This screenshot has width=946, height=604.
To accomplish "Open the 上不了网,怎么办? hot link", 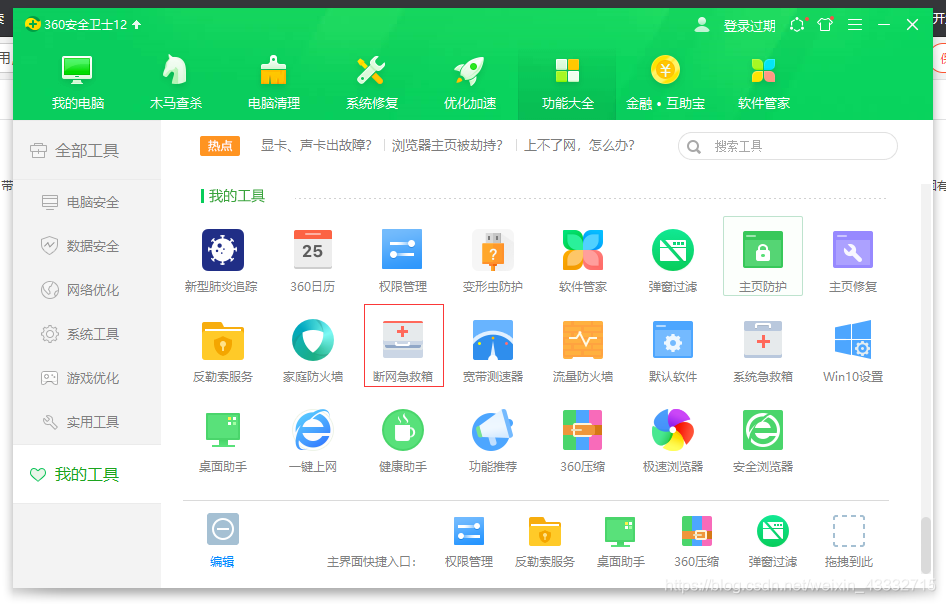I will coord(579,145).
